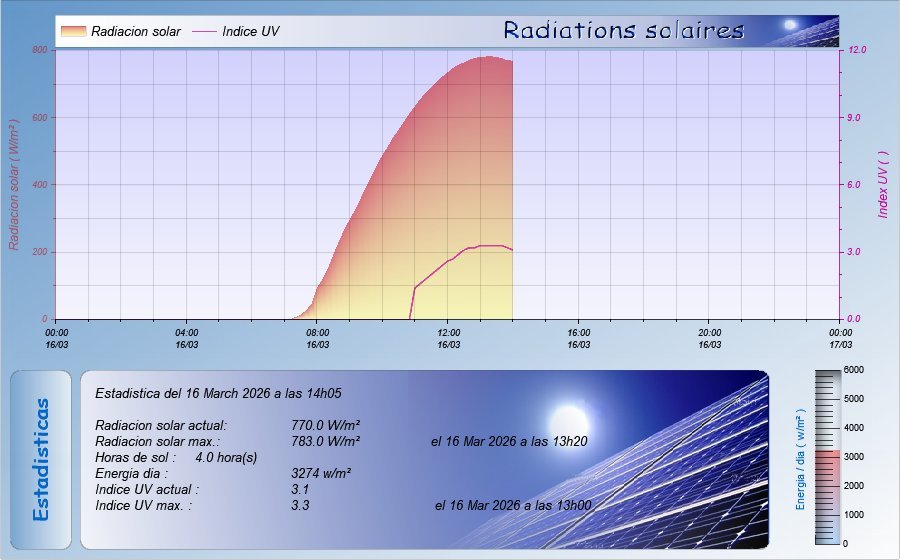The width and height of the screenshot is (900, 560).
Task: Click the left Radiacion solar (W/m²) axis title
Action: pyautogui.click(x=14, y=184)
